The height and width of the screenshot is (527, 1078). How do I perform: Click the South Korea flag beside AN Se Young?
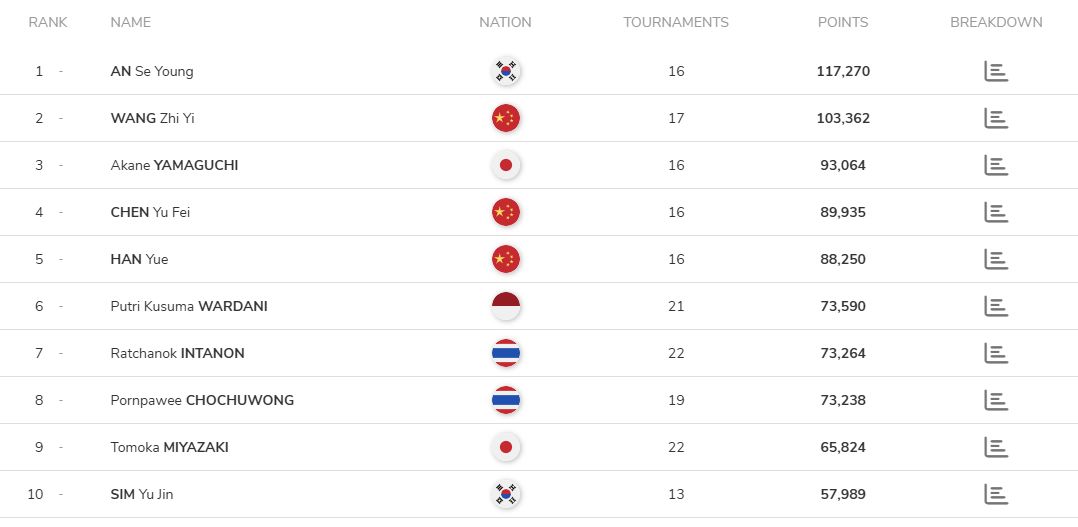pos(506,71)
